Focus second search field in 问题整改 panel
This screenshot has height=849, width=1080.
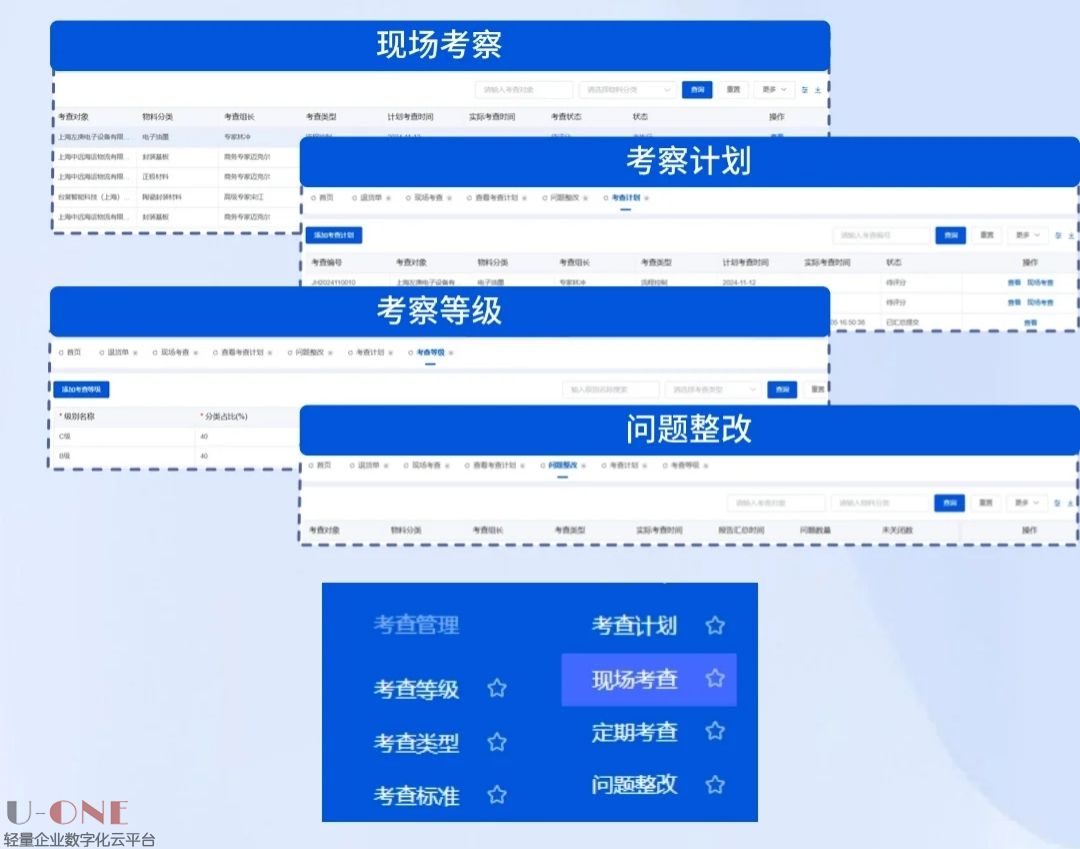(x=880, y=503)
